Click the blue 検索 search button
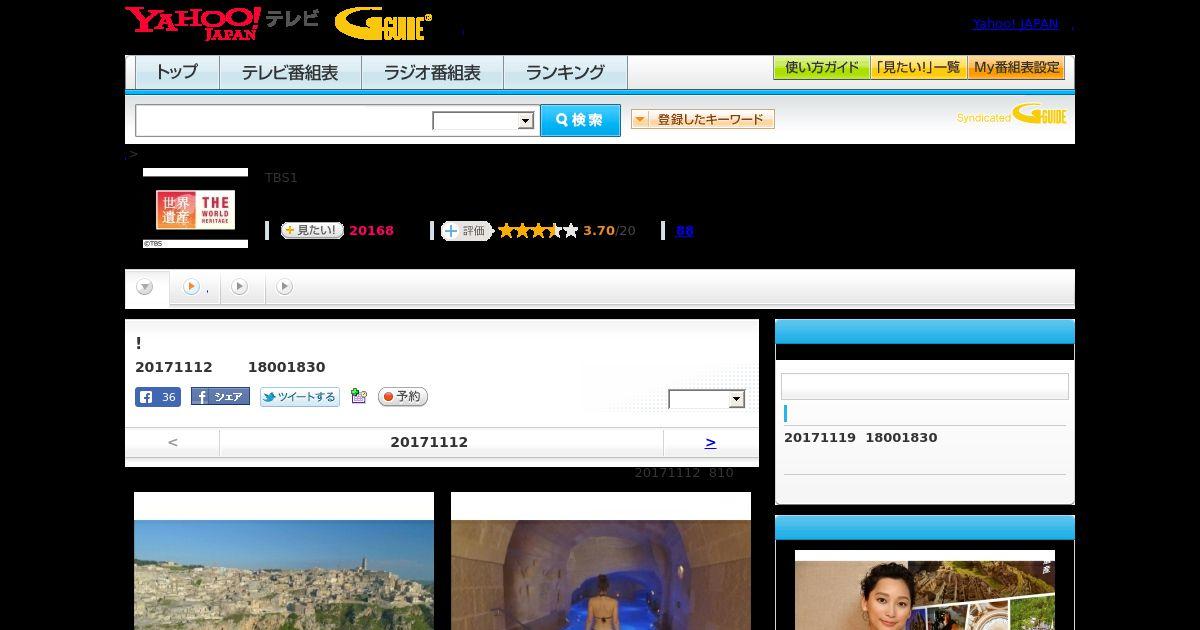 (x=580, y=120)
